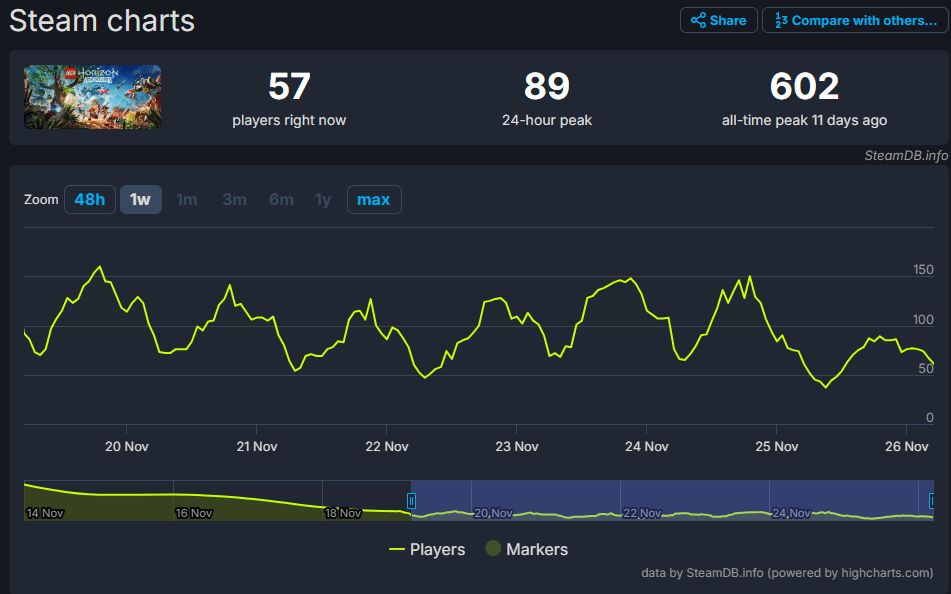The height and width of the screenshot is (594, 951).
Task: Click the LEGO Horizon game thumbnail
Action: pyautogui.click(x=93, y=97)
